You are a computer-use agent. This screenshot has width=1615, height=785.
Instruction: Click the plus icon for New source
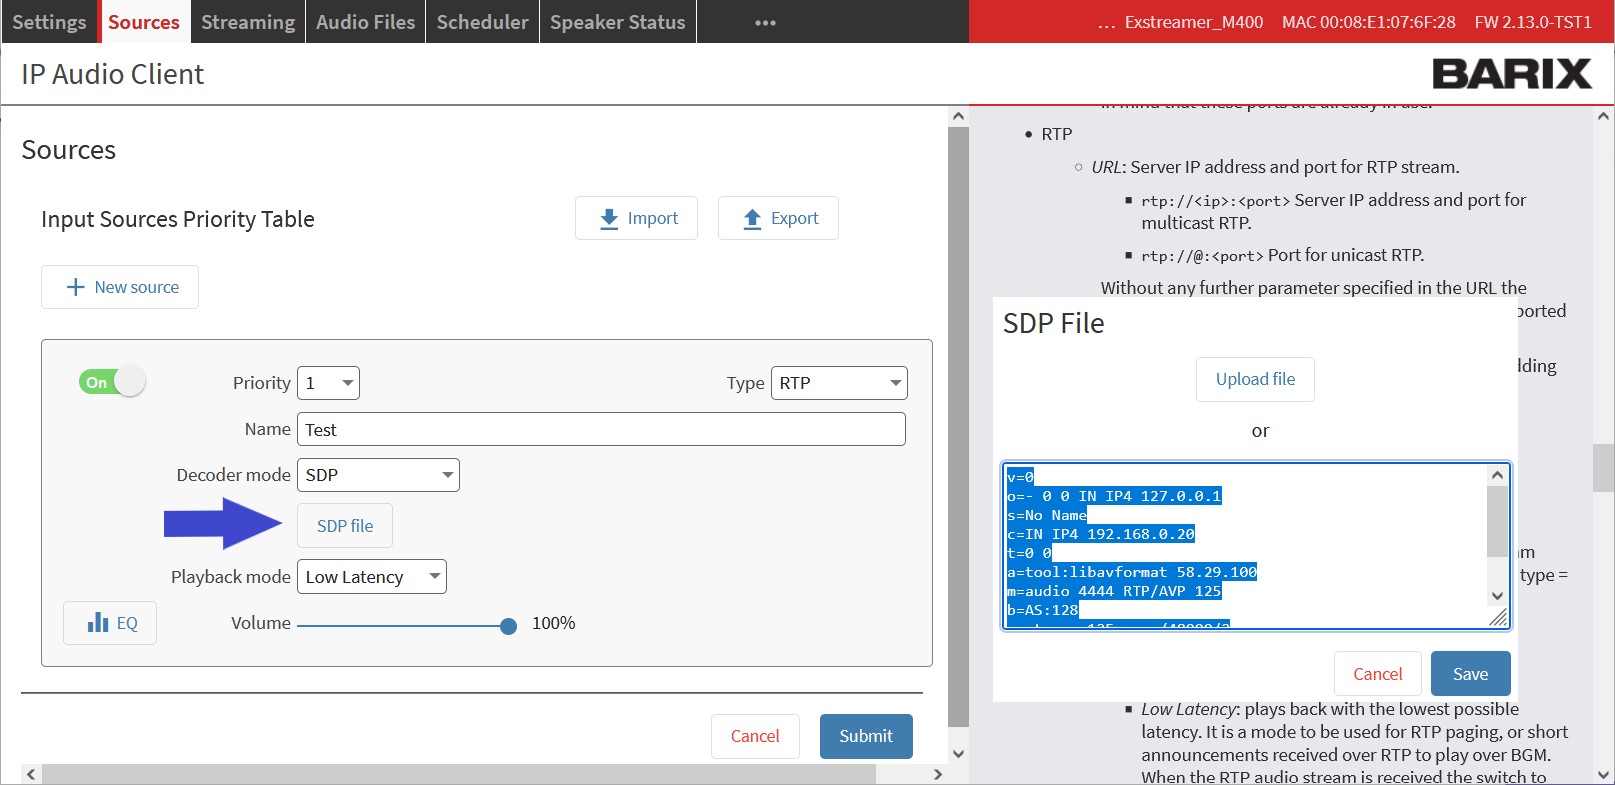[76, 288]
